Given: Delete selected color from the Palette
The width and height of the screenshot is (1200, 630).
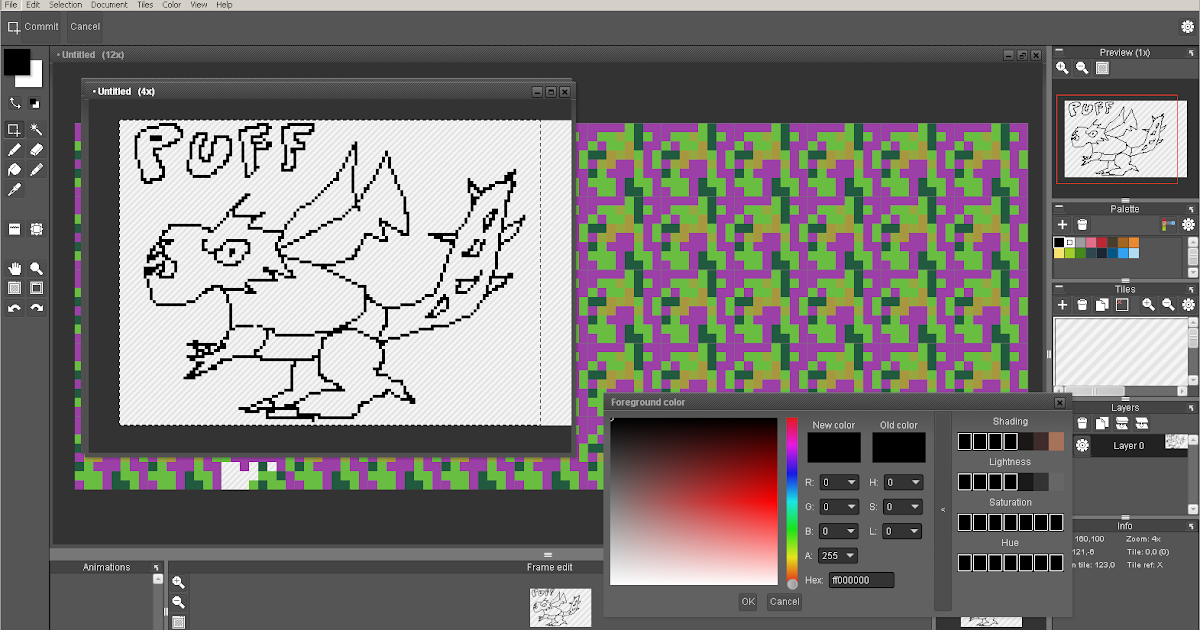Looking at the screenshot, I should click(x=1082, y=225).
